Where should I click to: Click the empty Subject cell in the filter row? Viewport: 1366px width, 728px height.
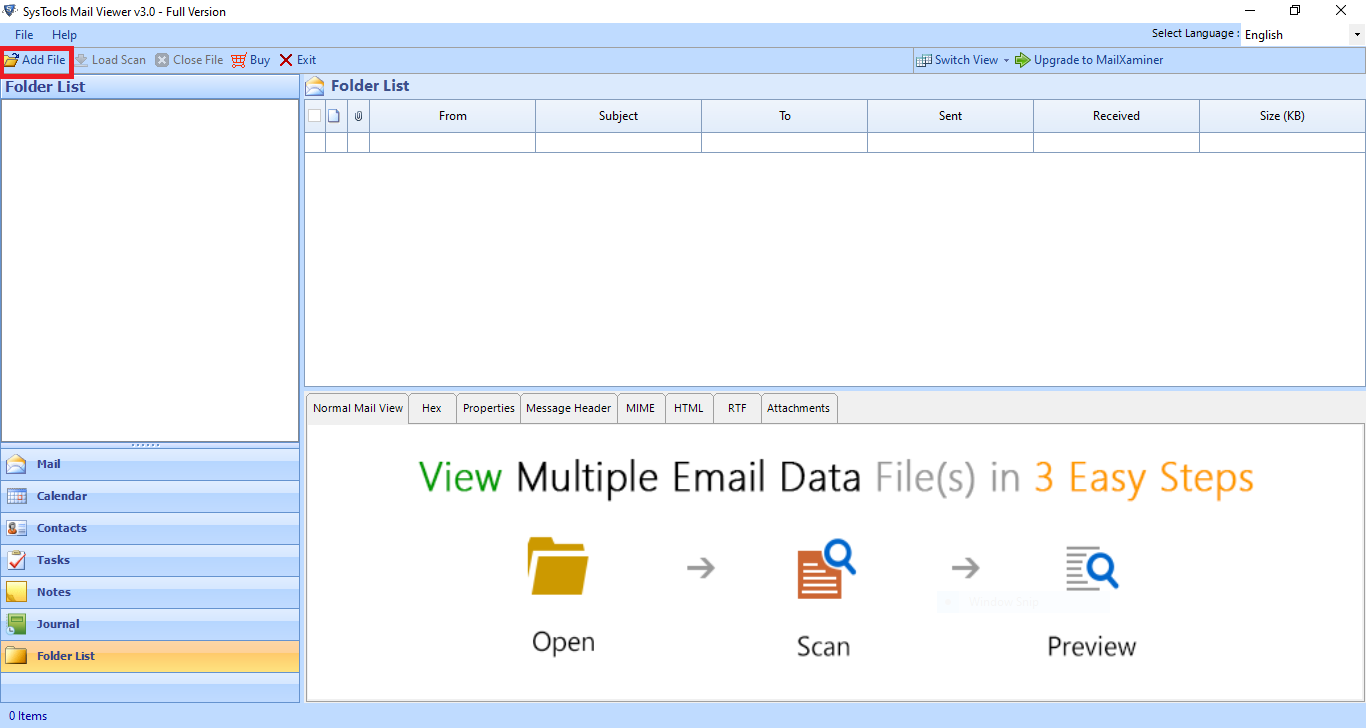tap(618, 143)
